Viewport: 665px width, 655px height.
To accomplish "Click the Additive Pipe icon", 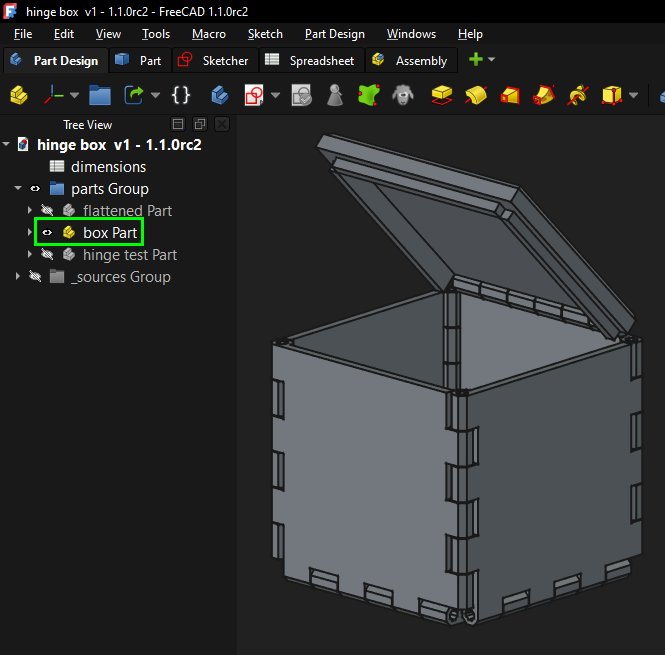I will [544, 95].
